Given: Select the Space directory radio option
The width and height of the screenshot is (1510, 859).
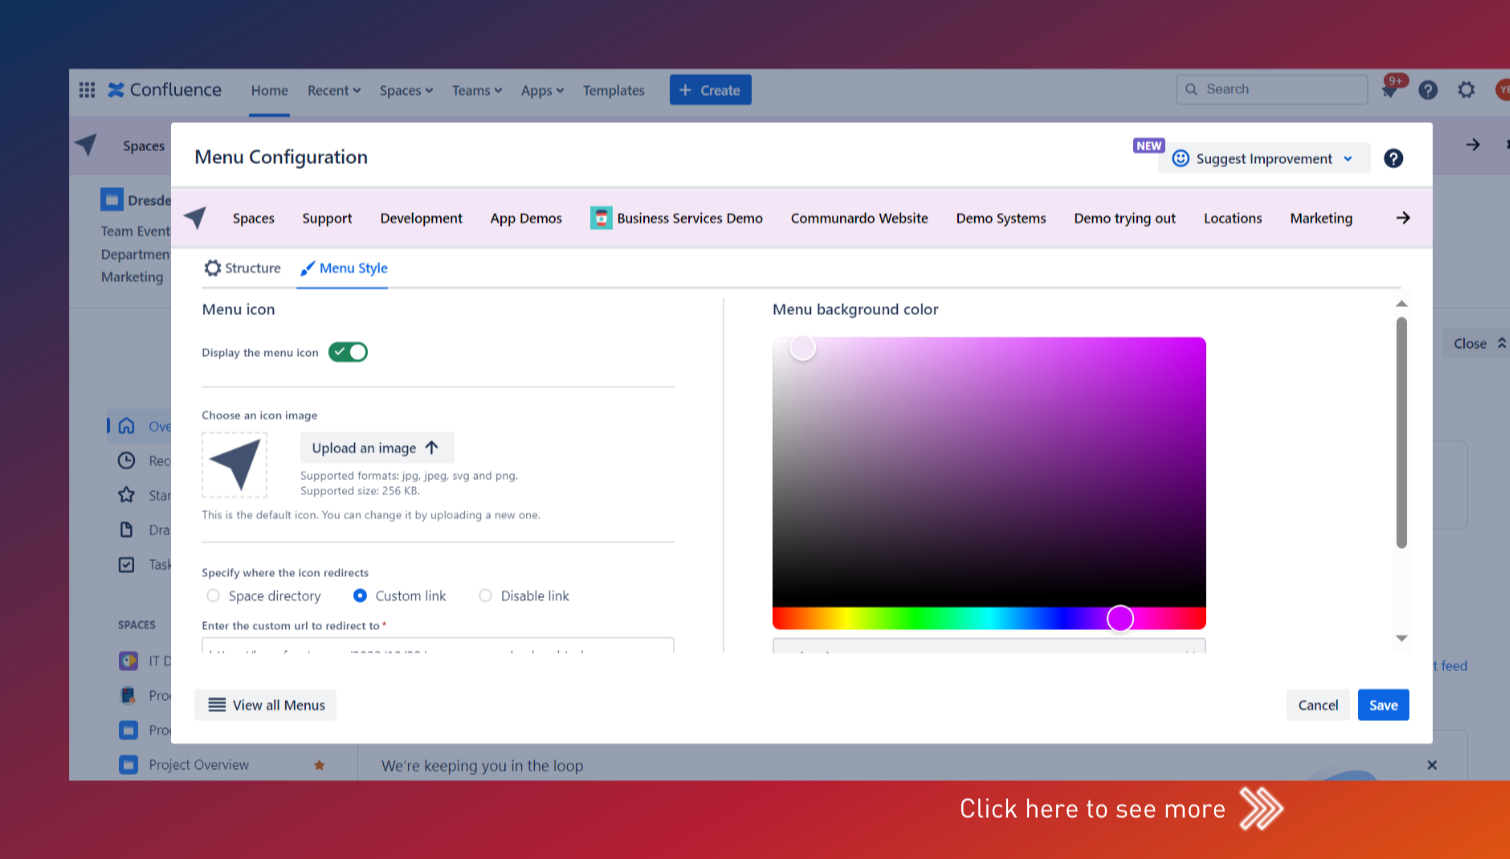Looking at the screenshot, I should 213,596.
